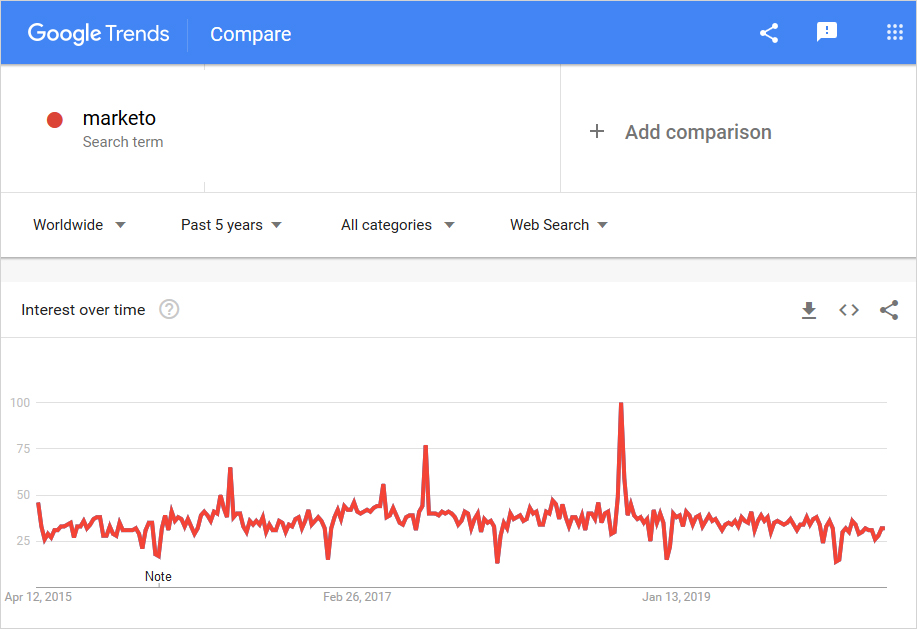Viewport: 917px width, 629px height.
Task: Open the Web Search type dropdown
Action: [x=558, y=225]
